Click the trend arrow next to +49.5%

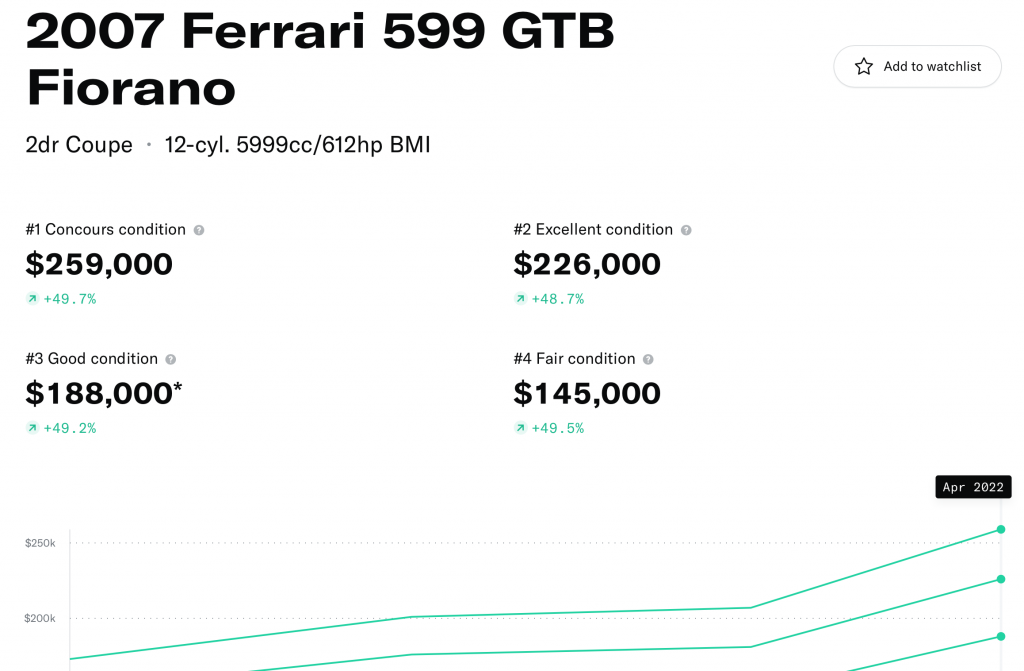click(x=520, y=428)
